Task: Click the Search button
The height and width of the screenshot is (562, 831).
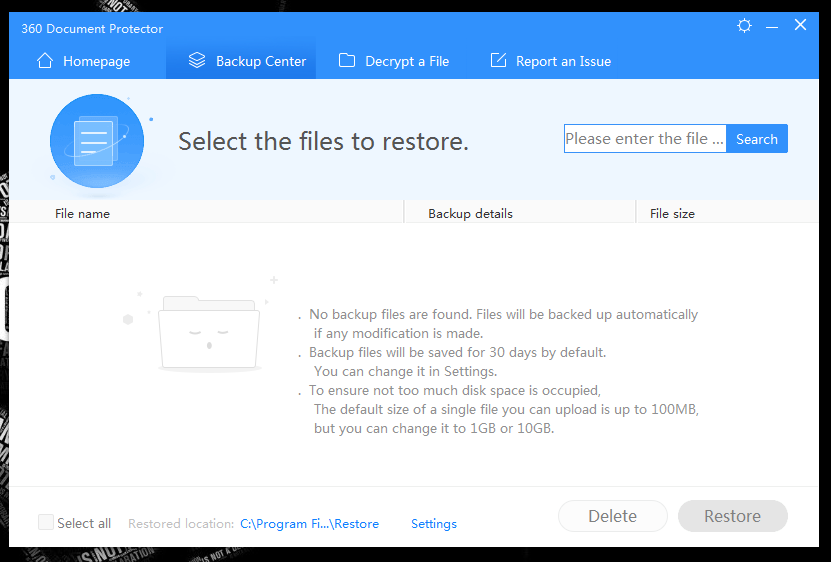Action: [757, 139]
